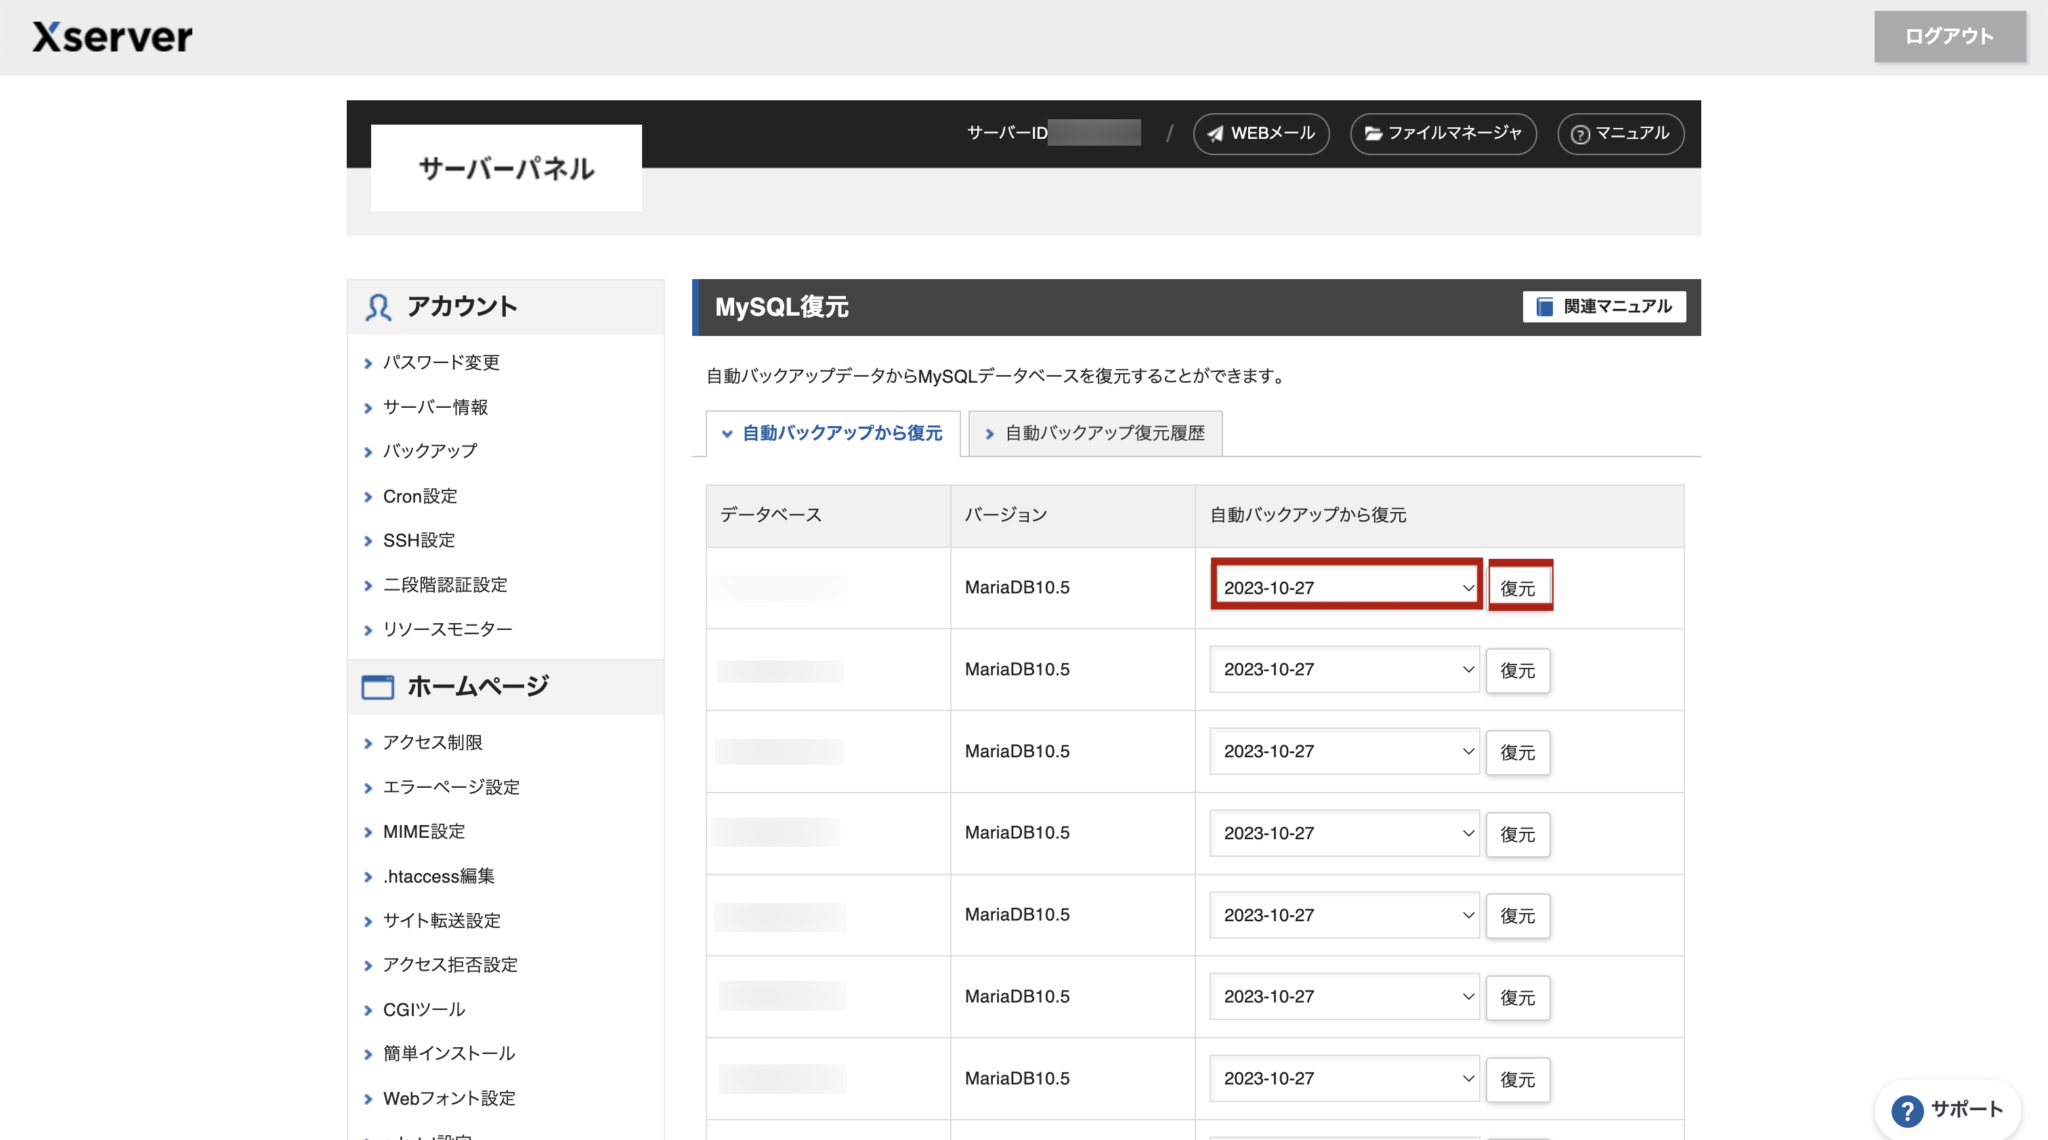This screenshot has height=1140, width=2048.
Task: Click the highlighted 復元 button
Action: click(1519, 587)
